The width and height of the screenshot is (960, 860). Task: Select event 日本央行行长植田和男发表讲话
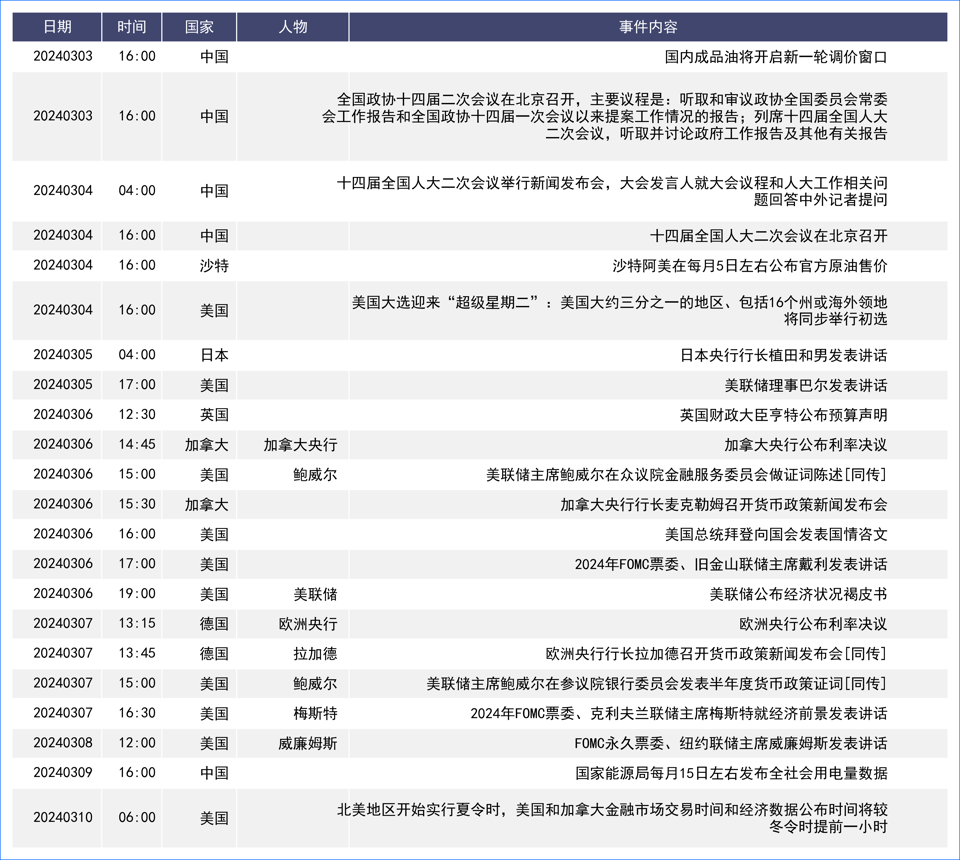coord(784,355)
